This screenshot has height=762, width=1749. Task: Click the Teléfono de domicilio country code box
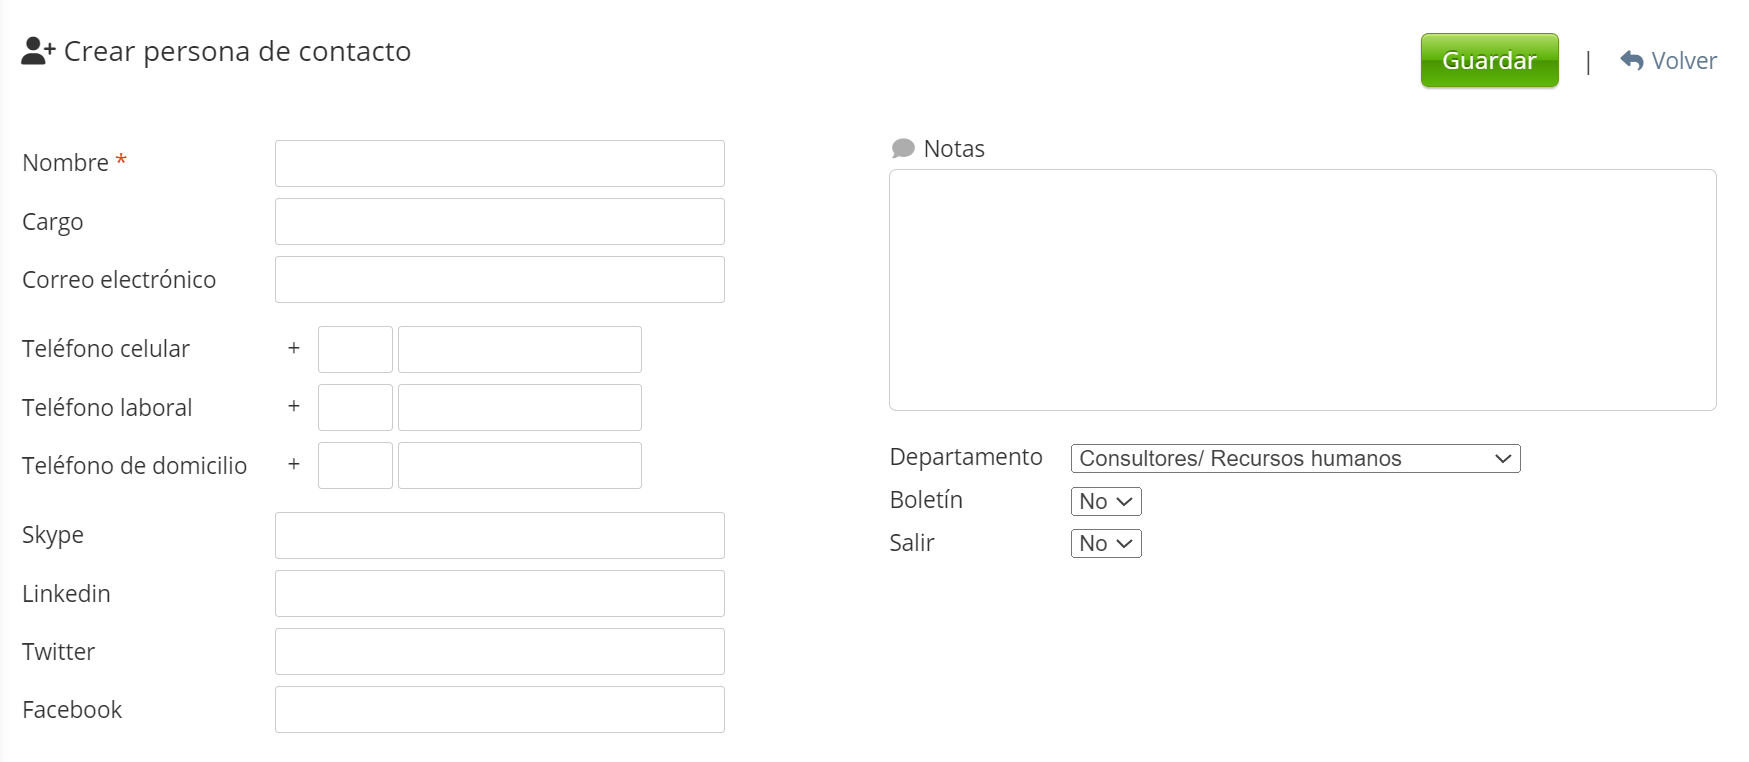[x=355, y=466]
